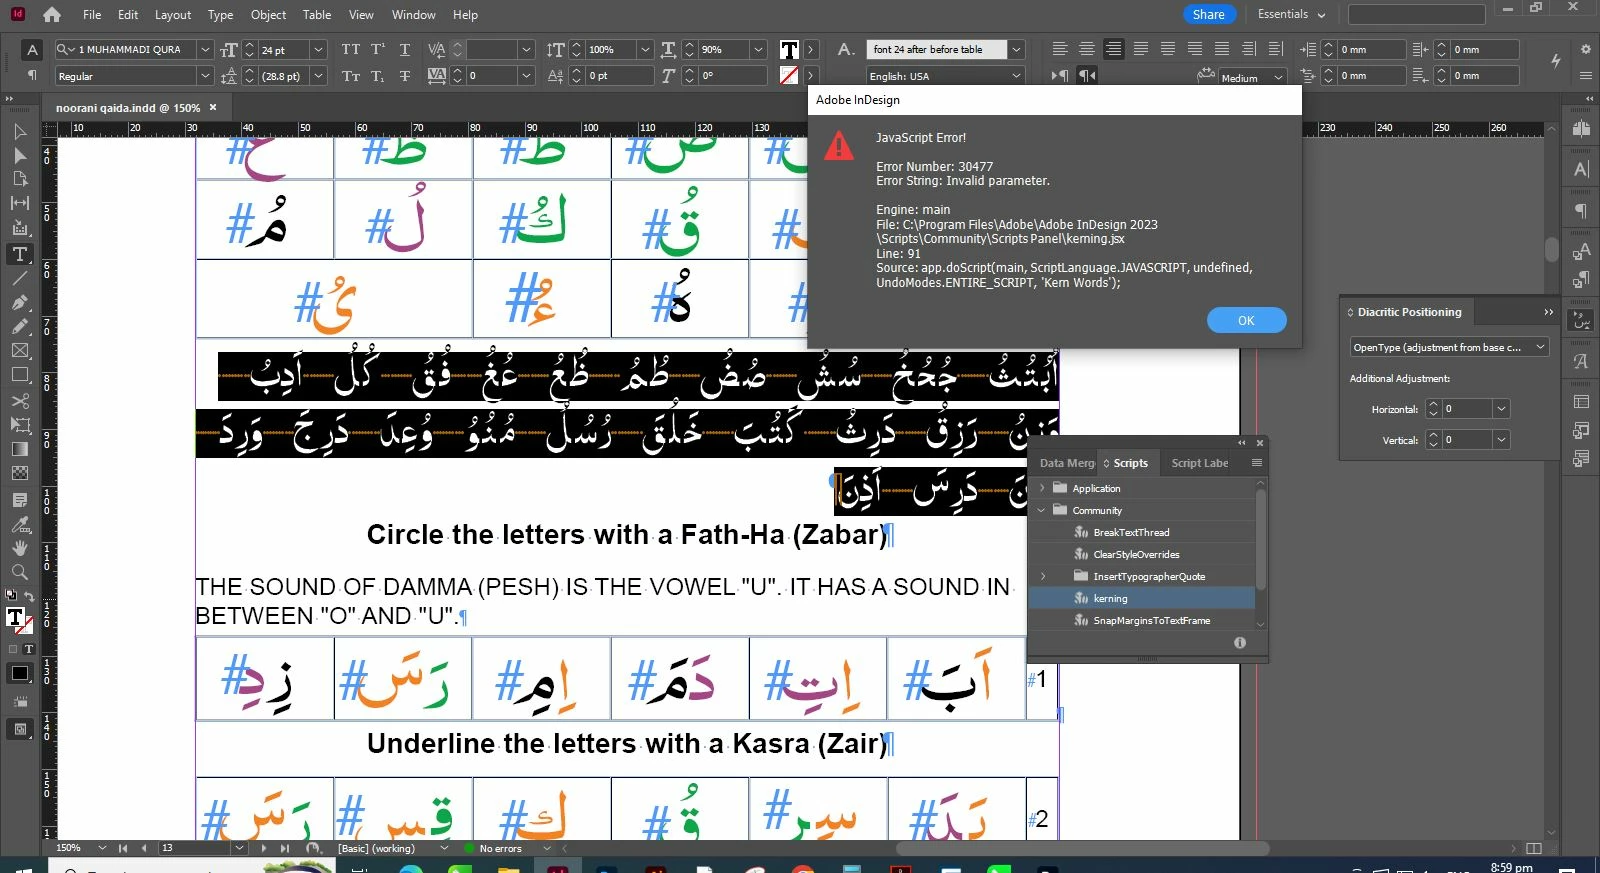Select the Zoom tool
1600x873 pixels.
(x=19, y=572)
